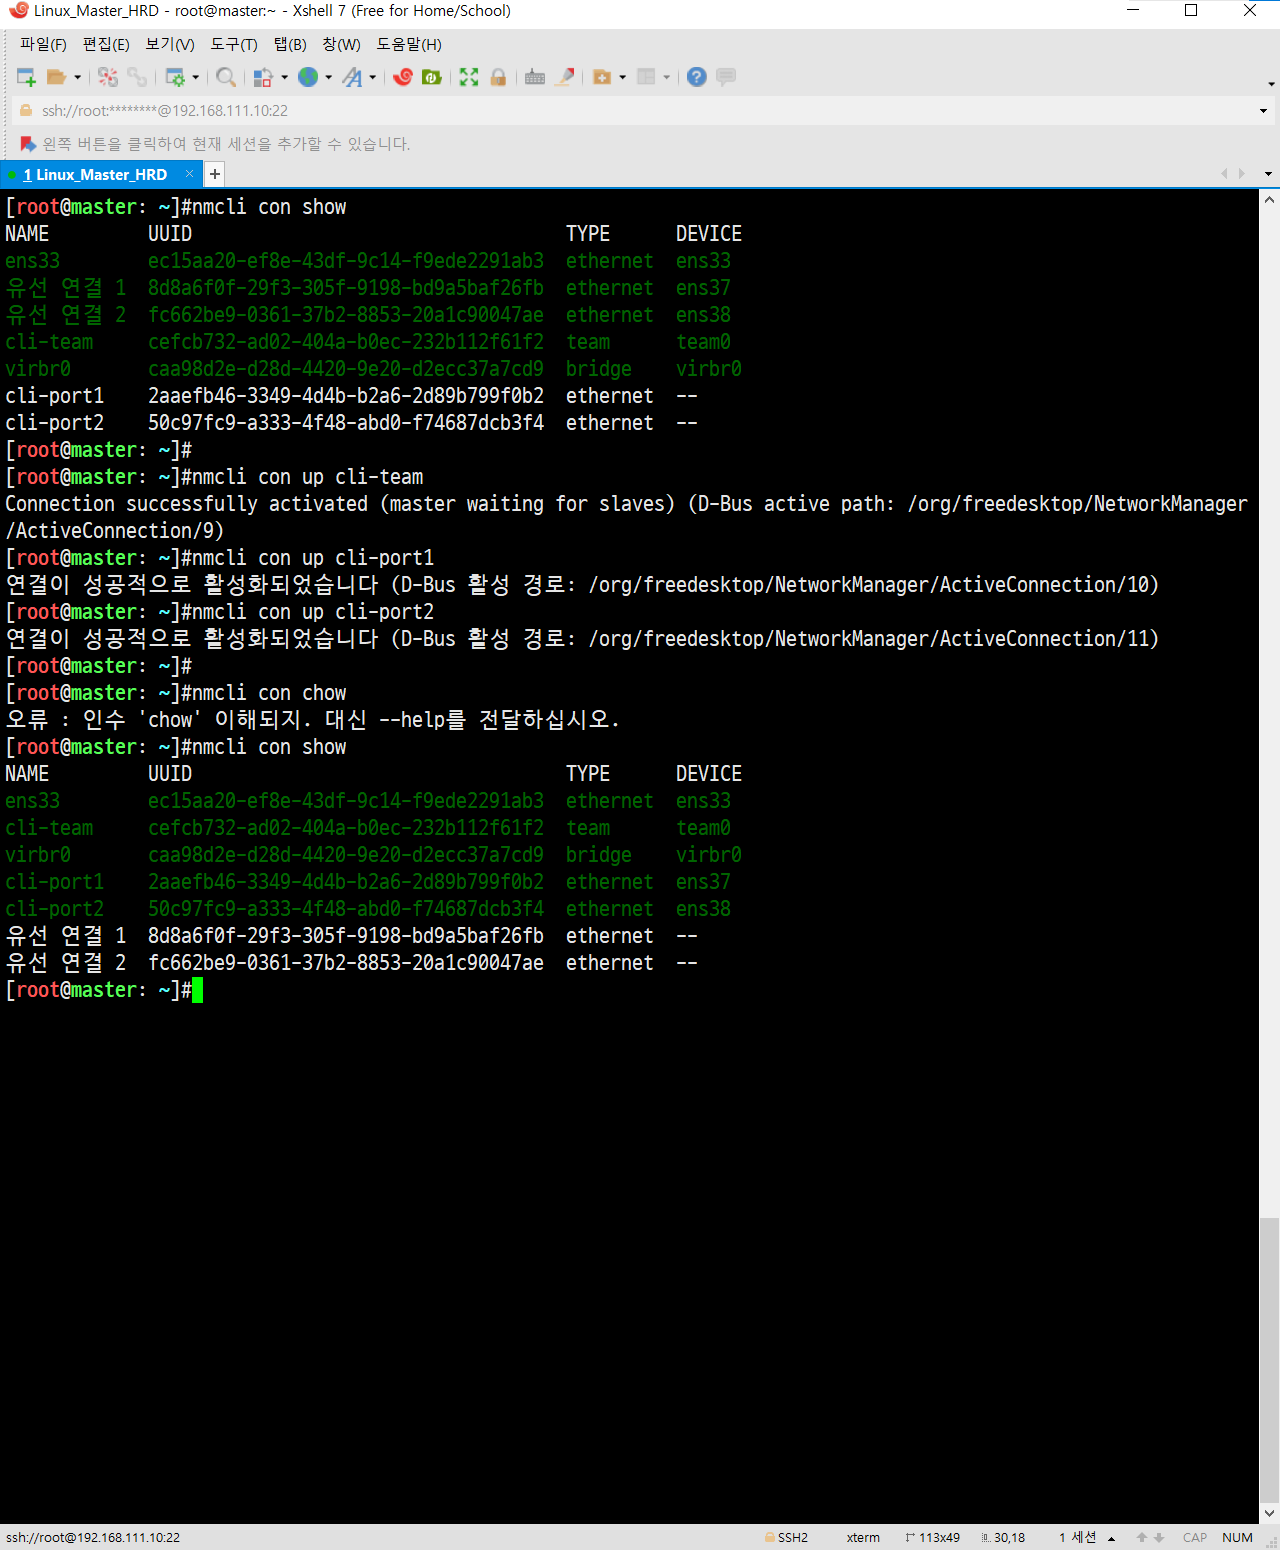This screenshot has width=1280, height=1550.
Task: Click the terminal vertical scrollbar thumb
Action: point(1269,1358)
